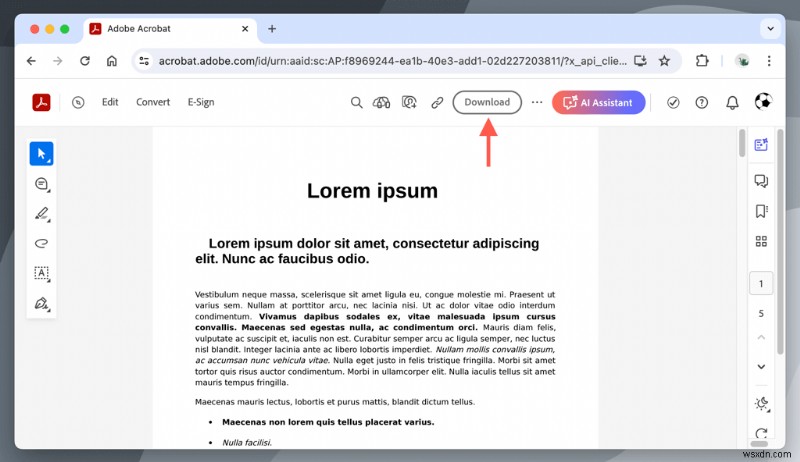Select the Fill & Sign pen tool
800x462 pixels.
(42, 304)
